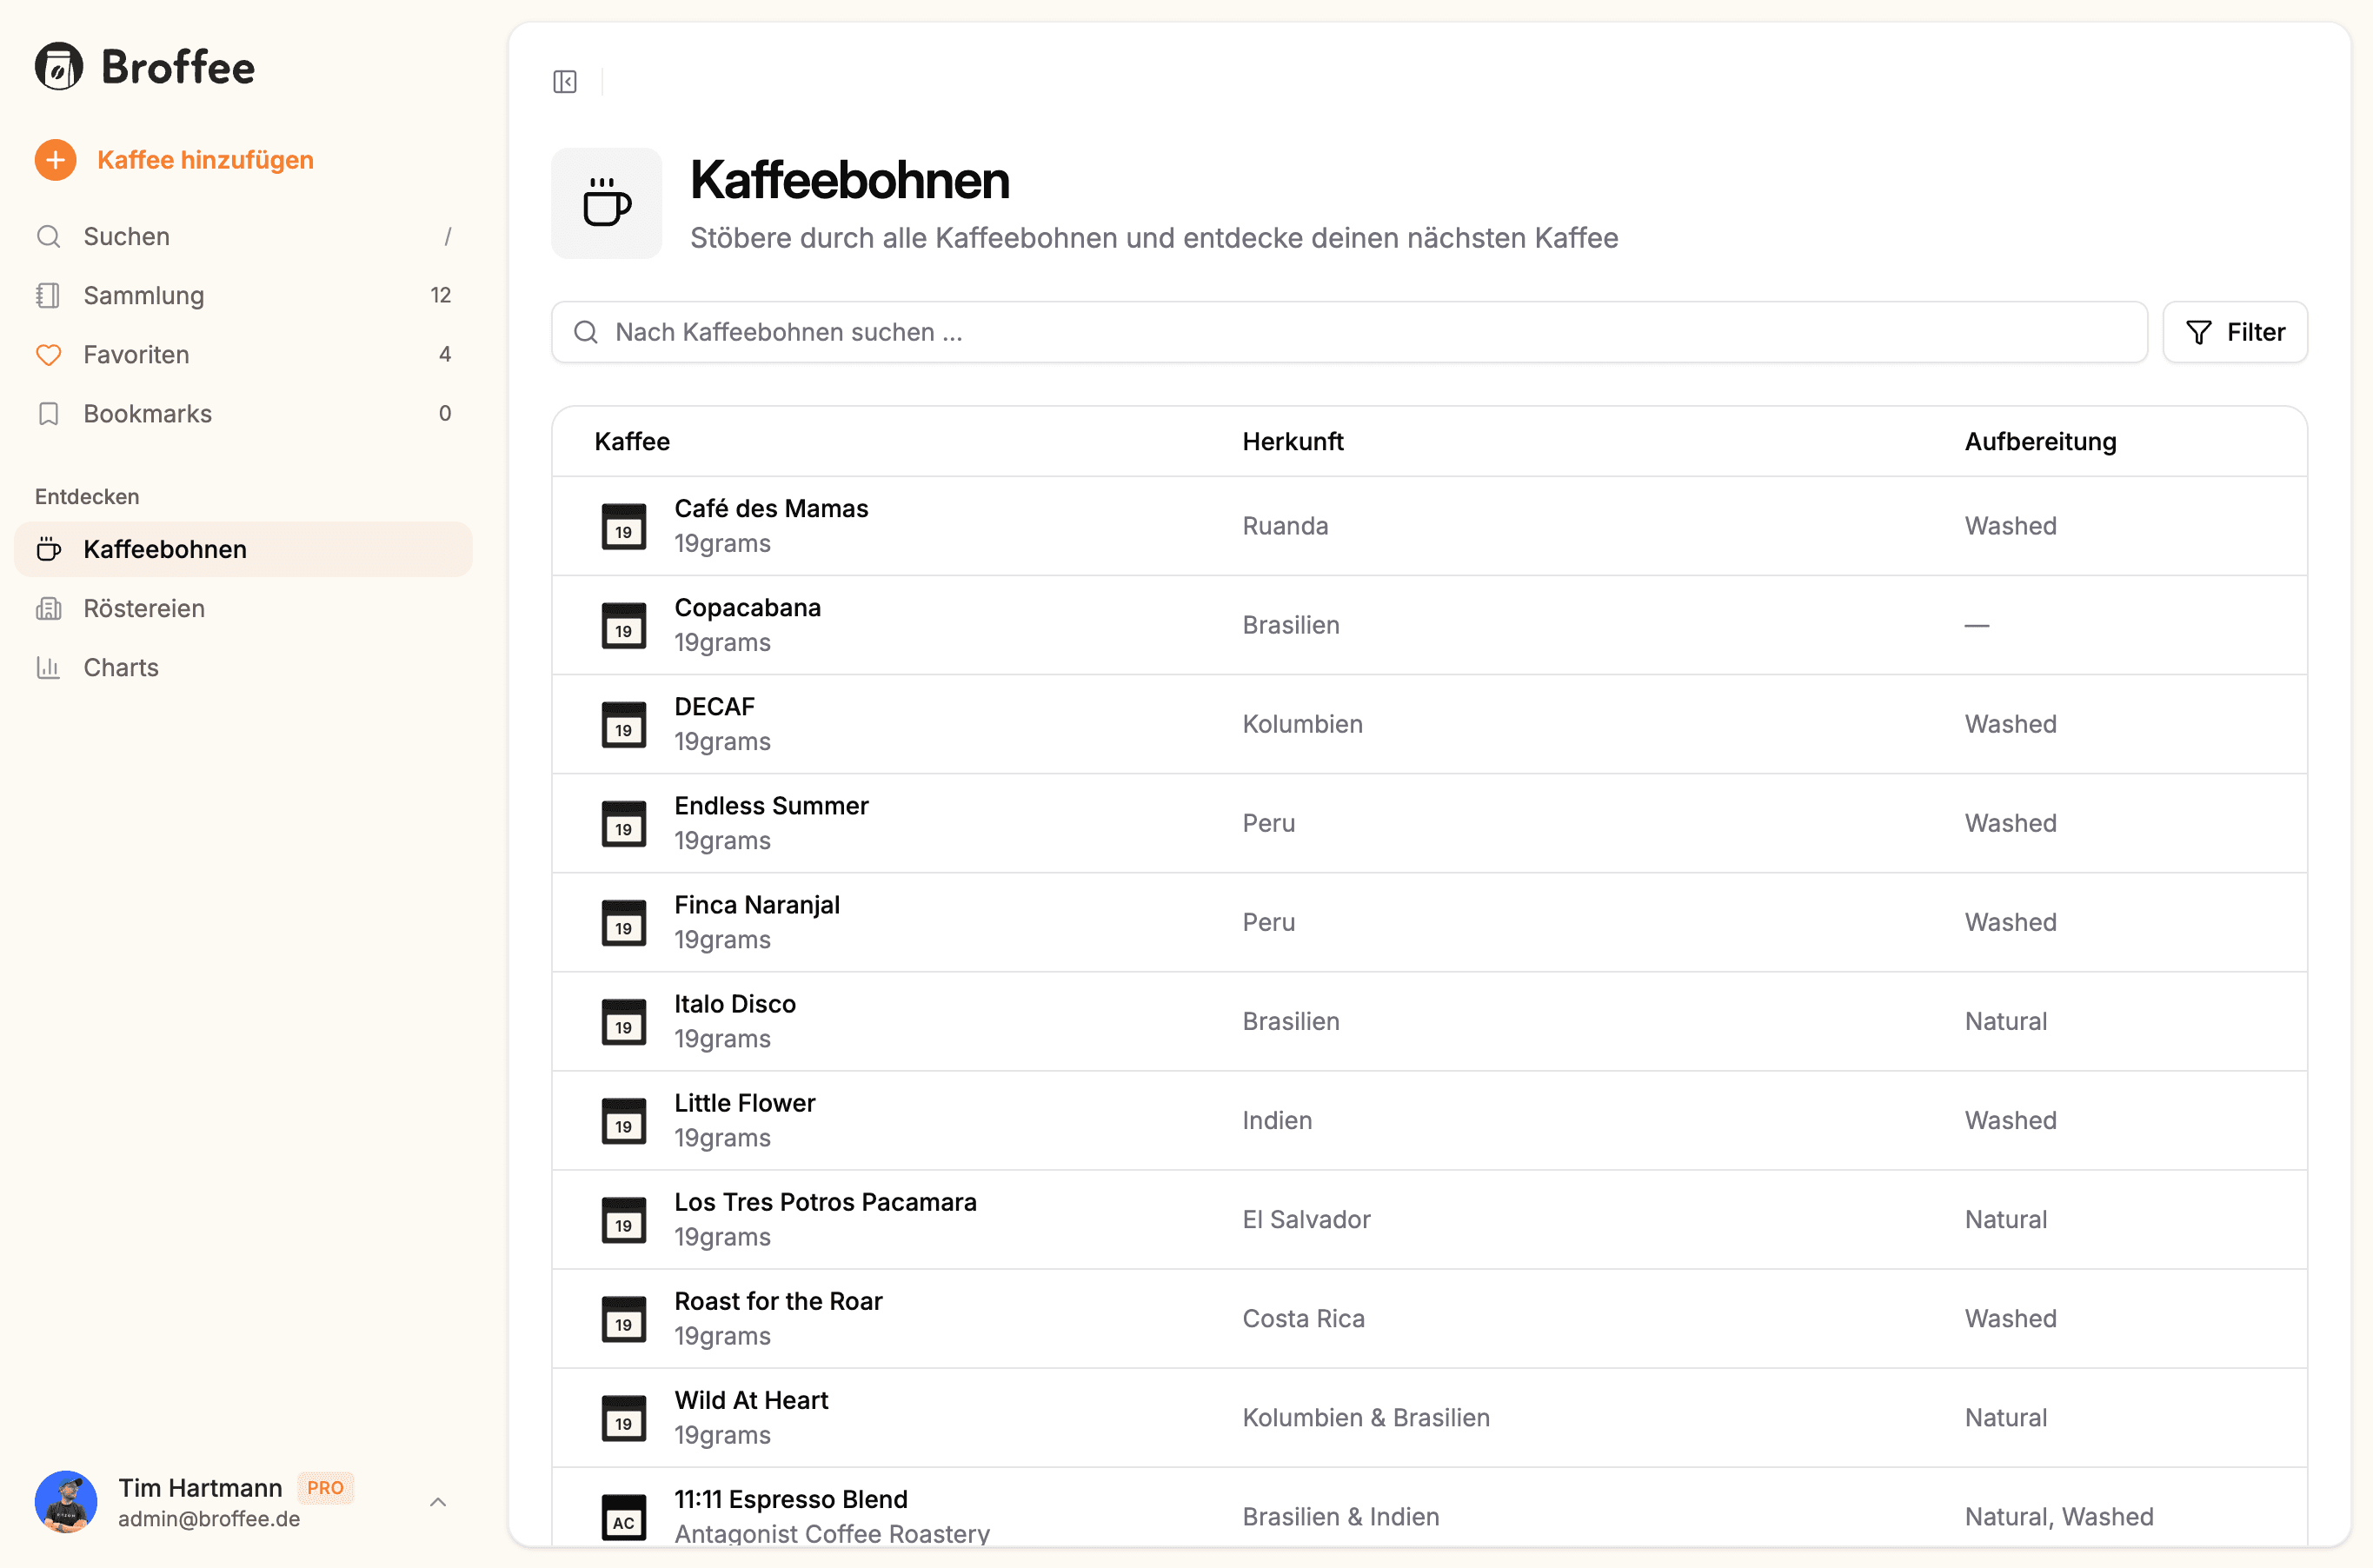Viewport: 2373px width, 1568px height.
Task: Click the Röstereien building icon
Action: click(48, 608)
